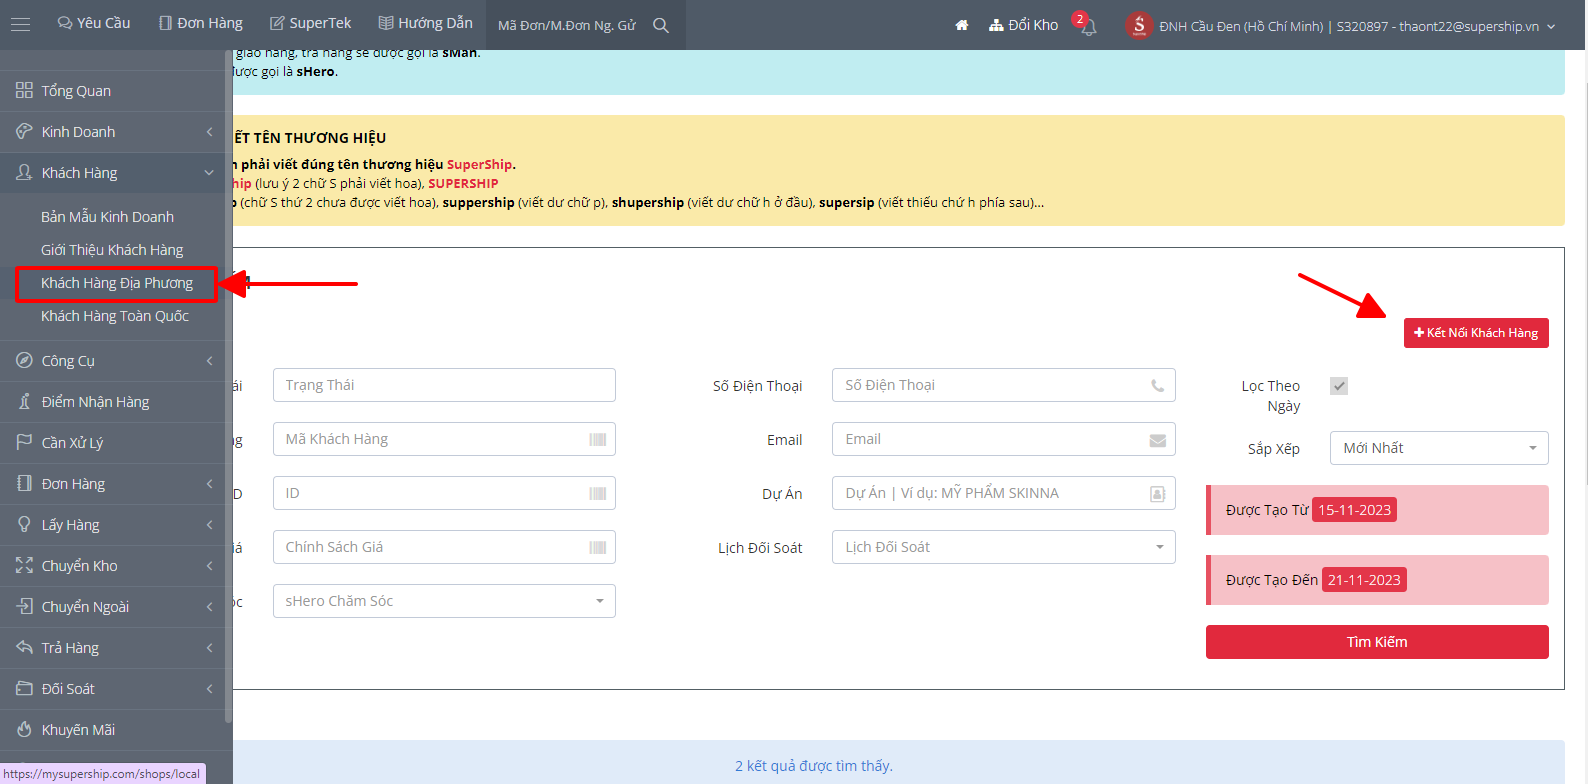
Task: Open the Sắp Xếp Mới Nhất dropdown
Action: [1439, 448]
